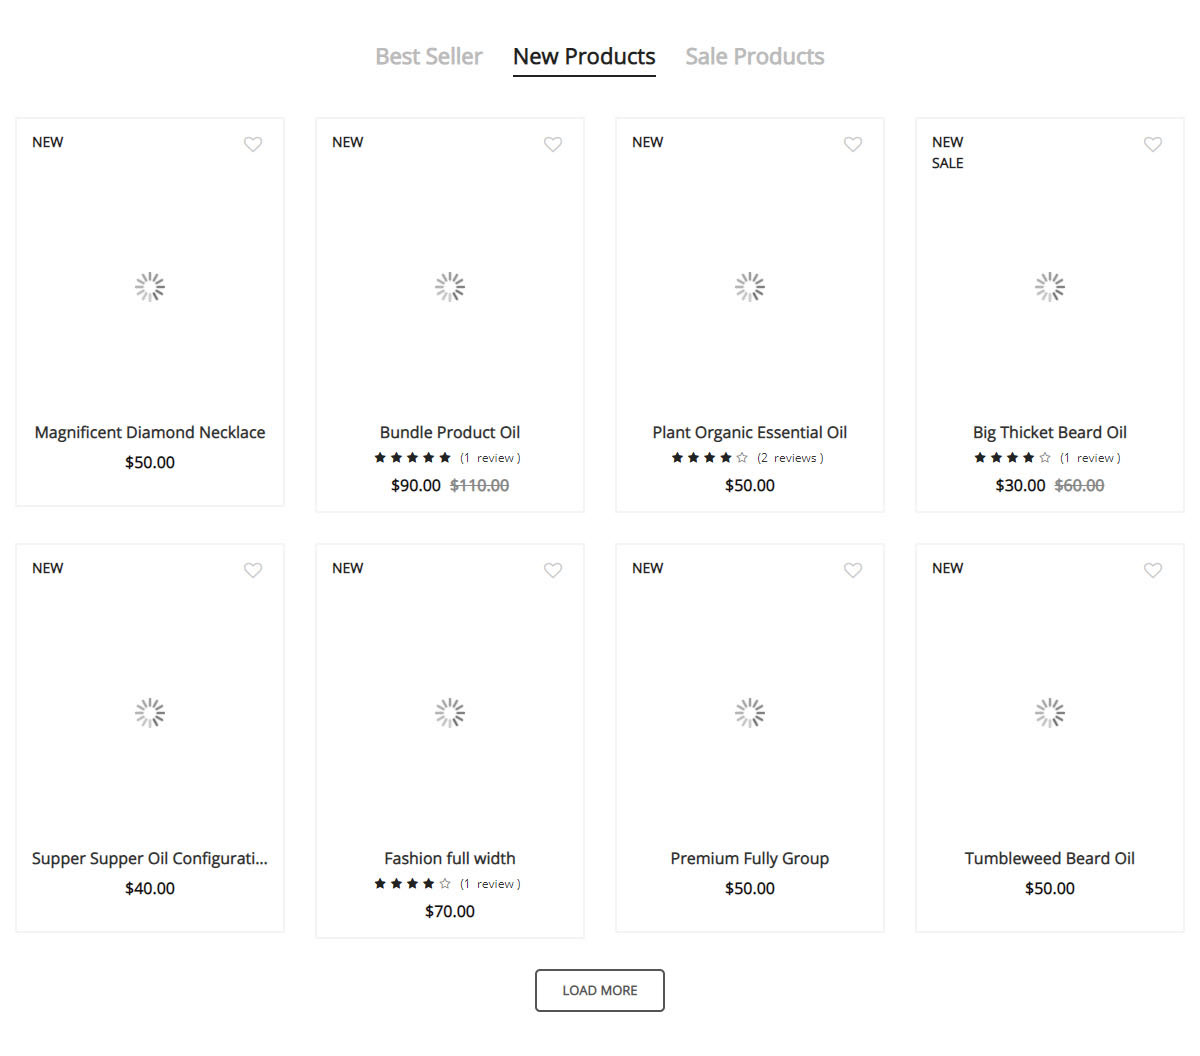
Task: Click wishlist heart on Bundle Product Oil
Action: click(x=553, y=144)
